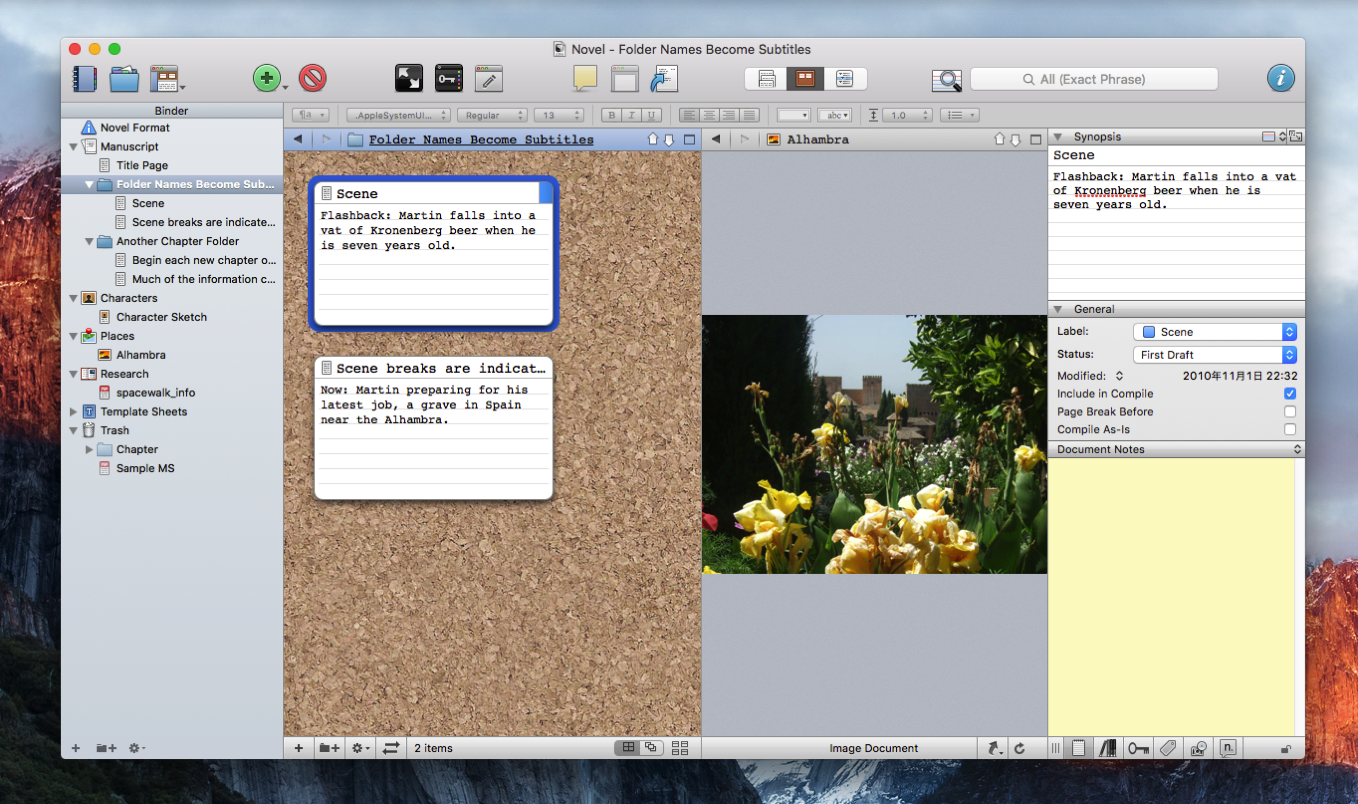Switch to Corkboard view mode
This screenshot has height=804, width=1358.
tap(803, 79)
